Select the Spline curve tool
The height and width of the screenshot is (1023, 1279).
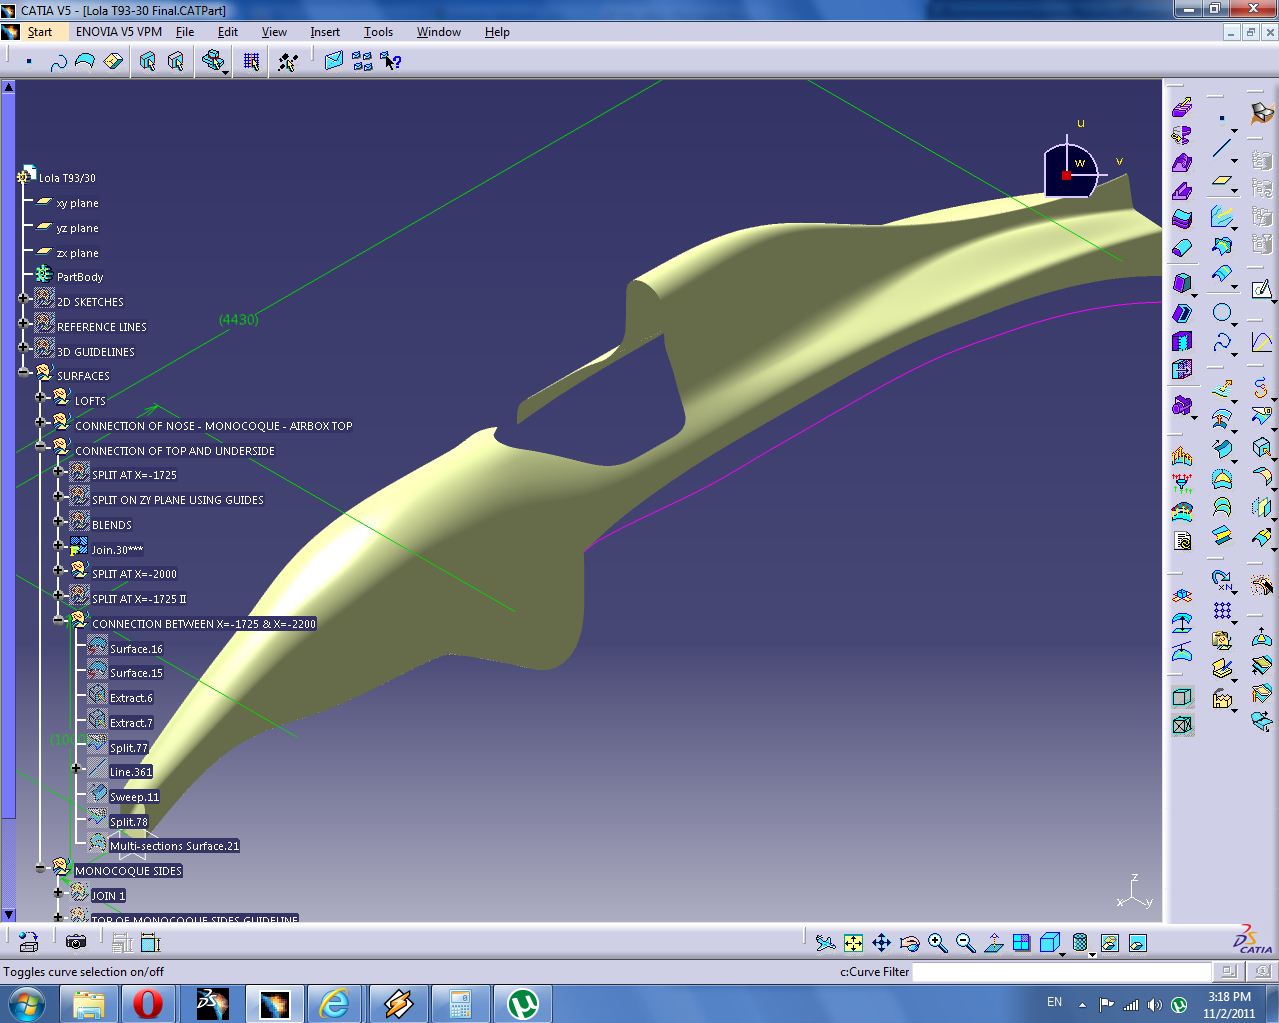[x=1221, y=343]
